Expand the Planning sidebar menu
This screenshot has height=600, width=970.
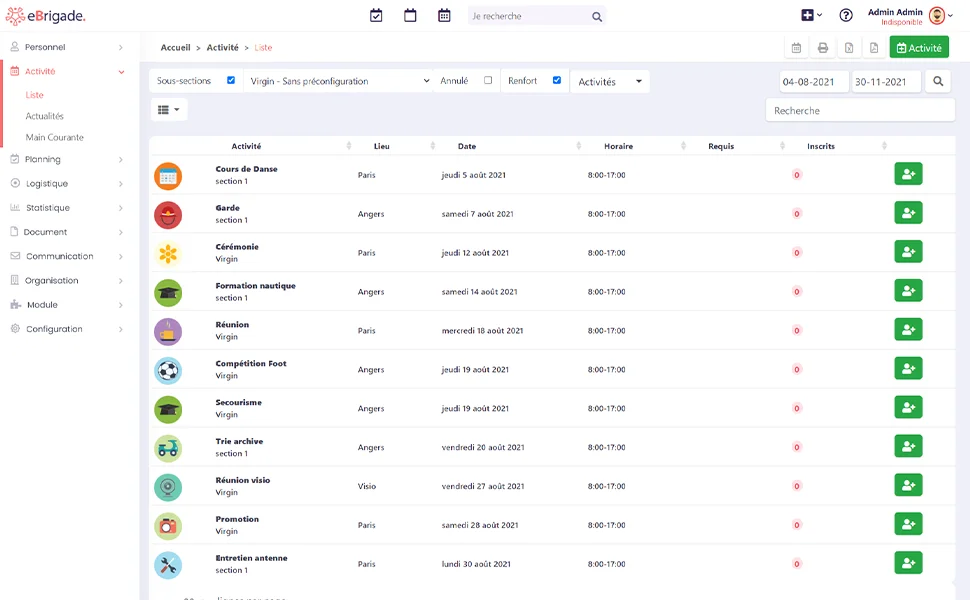tap(67, 159)
